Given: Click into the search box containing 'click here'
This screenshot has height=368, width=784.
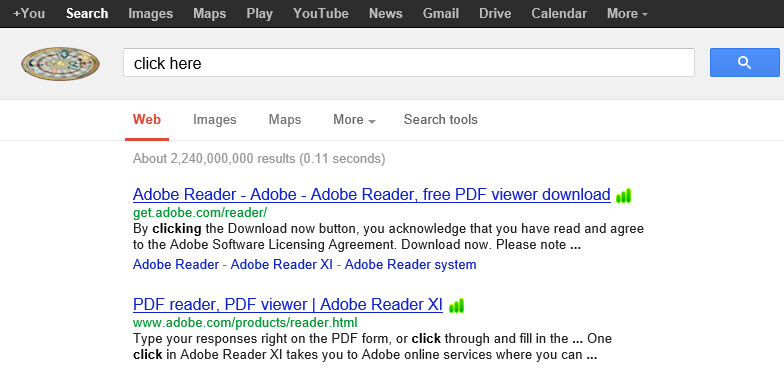Looking at the screenshot, I should (408, 63).
